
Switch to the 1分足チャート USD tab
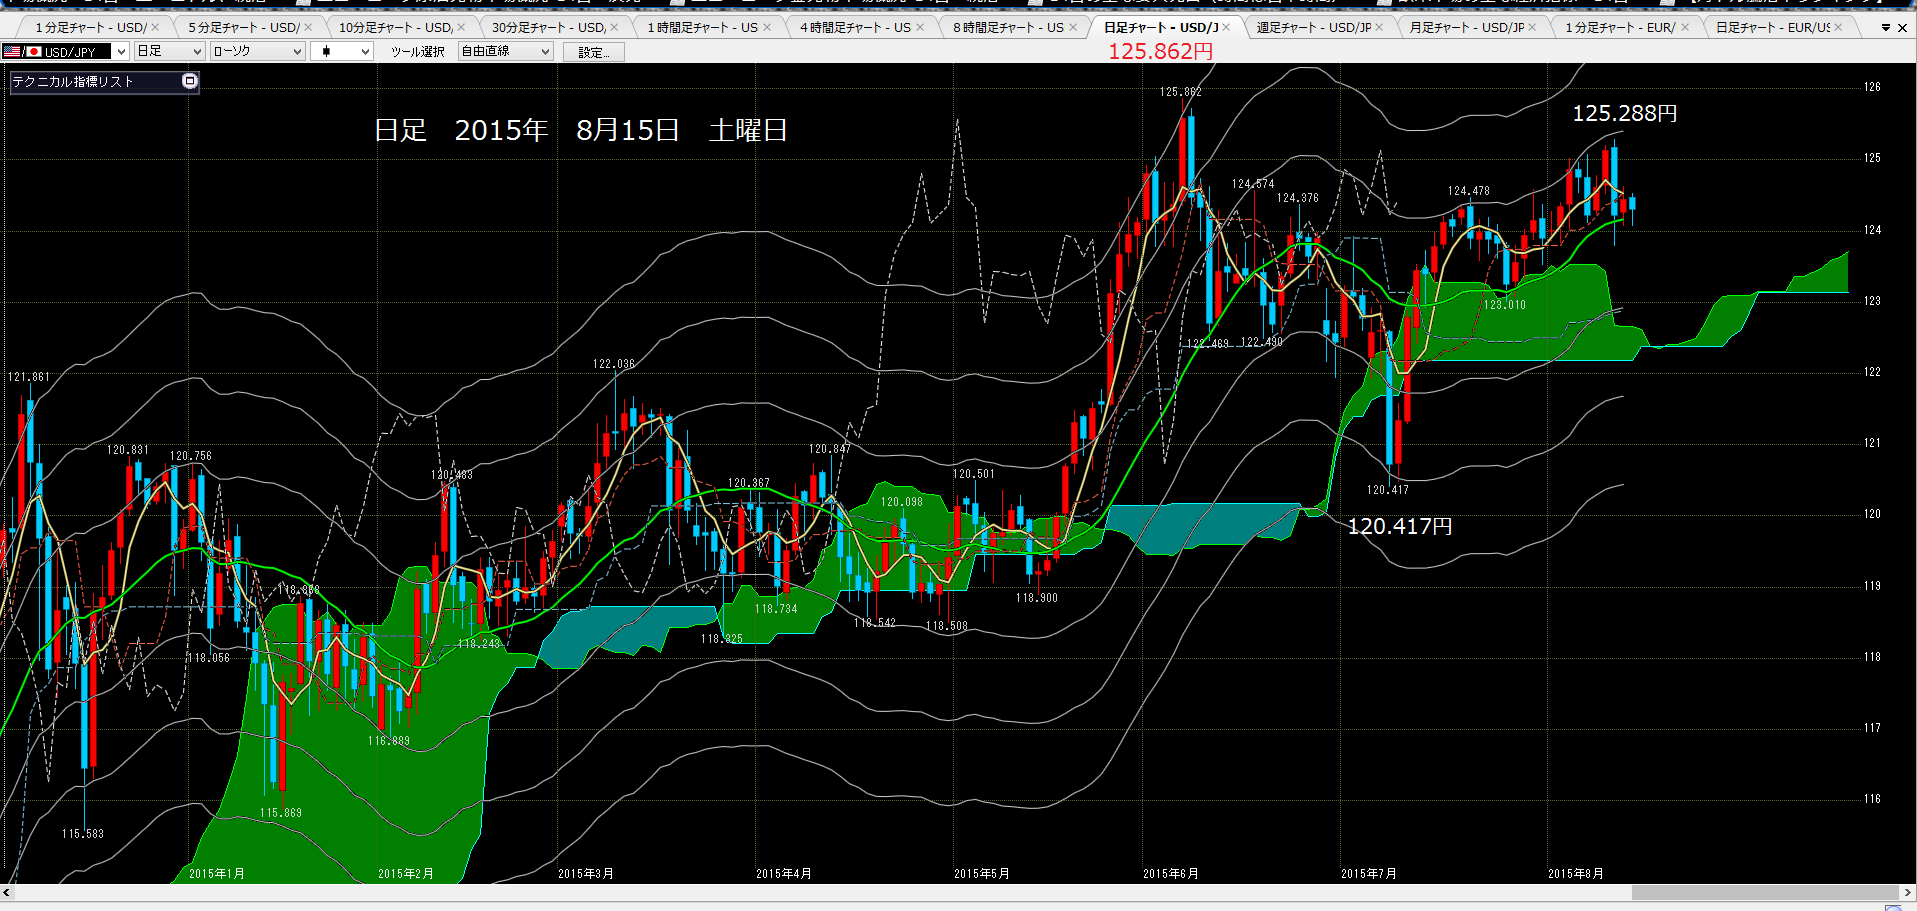point(90,27)
